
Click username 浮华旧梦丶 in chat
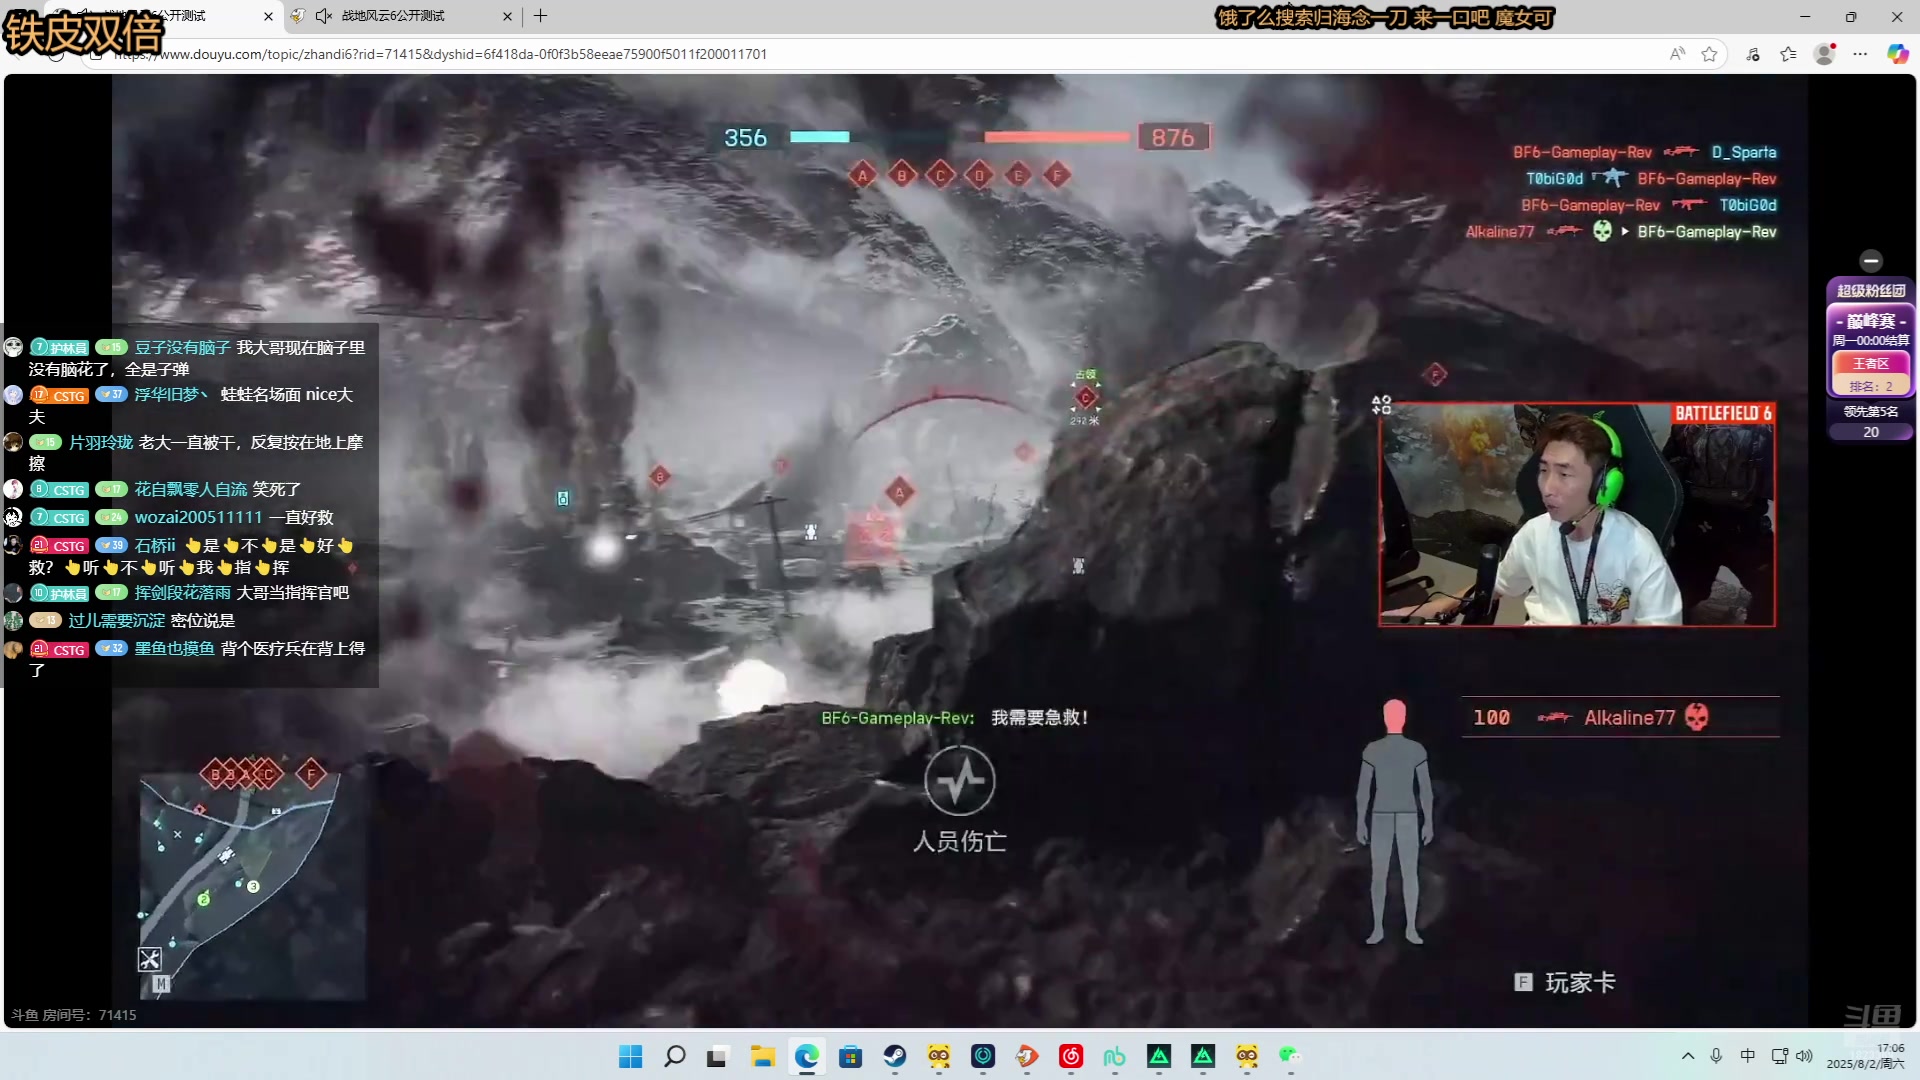click(x=172, y=394)
